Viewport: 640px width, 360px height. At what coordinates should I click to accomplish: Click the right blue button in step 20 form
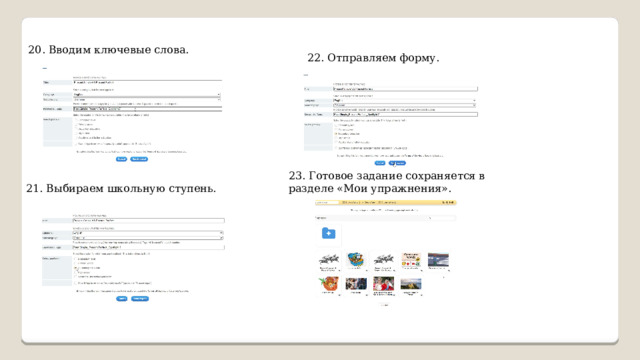click(x=139, y=159)
